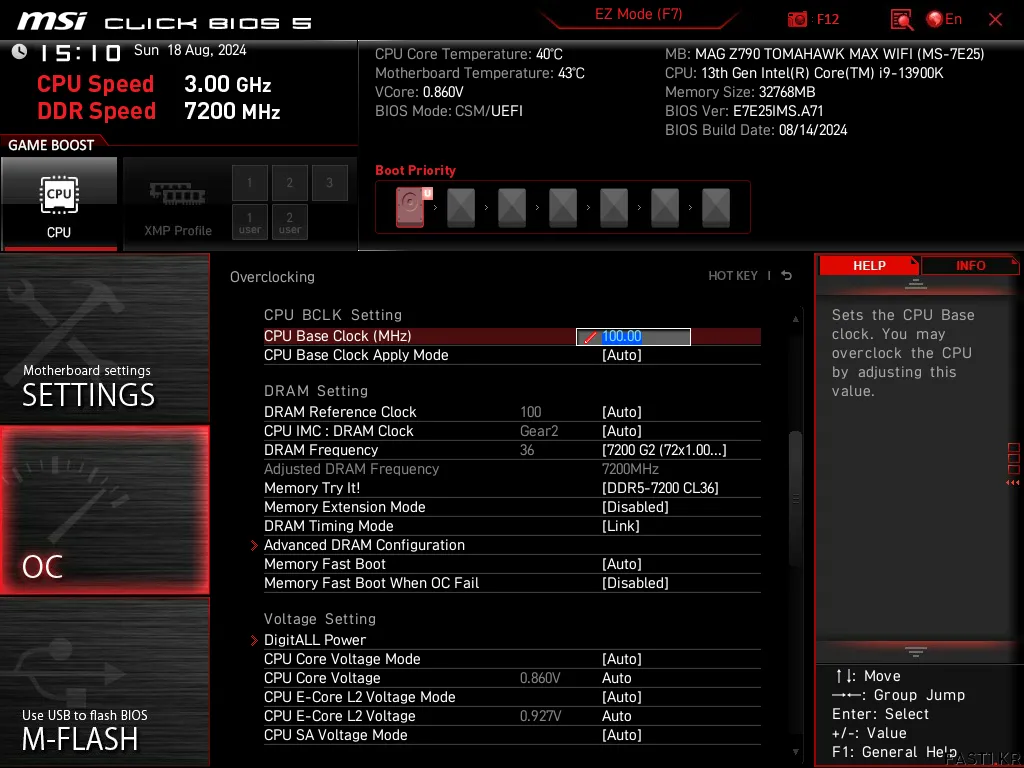Click the fifth boot priority device slot
The height and width of the screenshot is (768, 1024).
pyautogui.click(x=614, y=207)
